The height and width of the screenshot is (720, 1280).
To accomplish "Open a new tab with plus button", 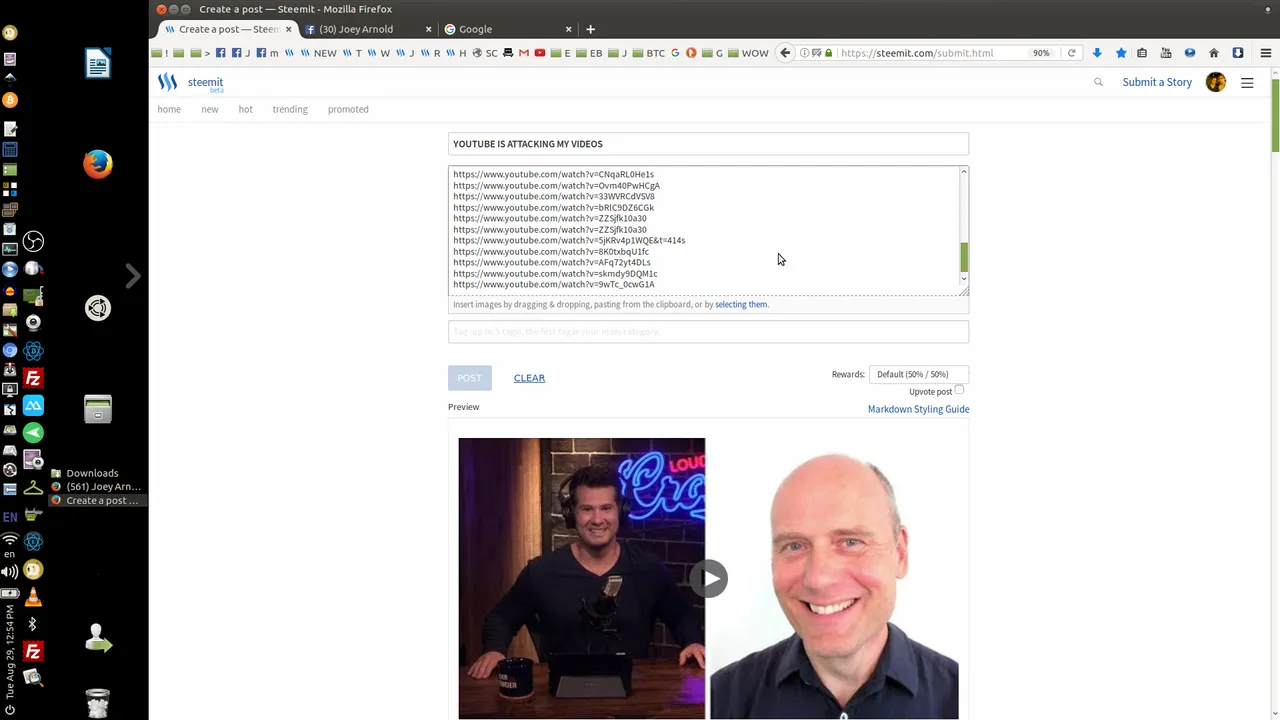I will click(590, 29).
